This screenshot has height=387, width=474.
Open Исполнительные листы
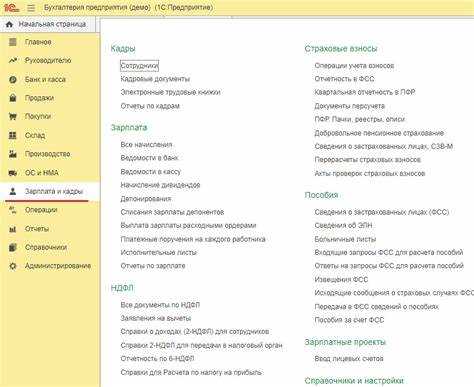(159, 252)
